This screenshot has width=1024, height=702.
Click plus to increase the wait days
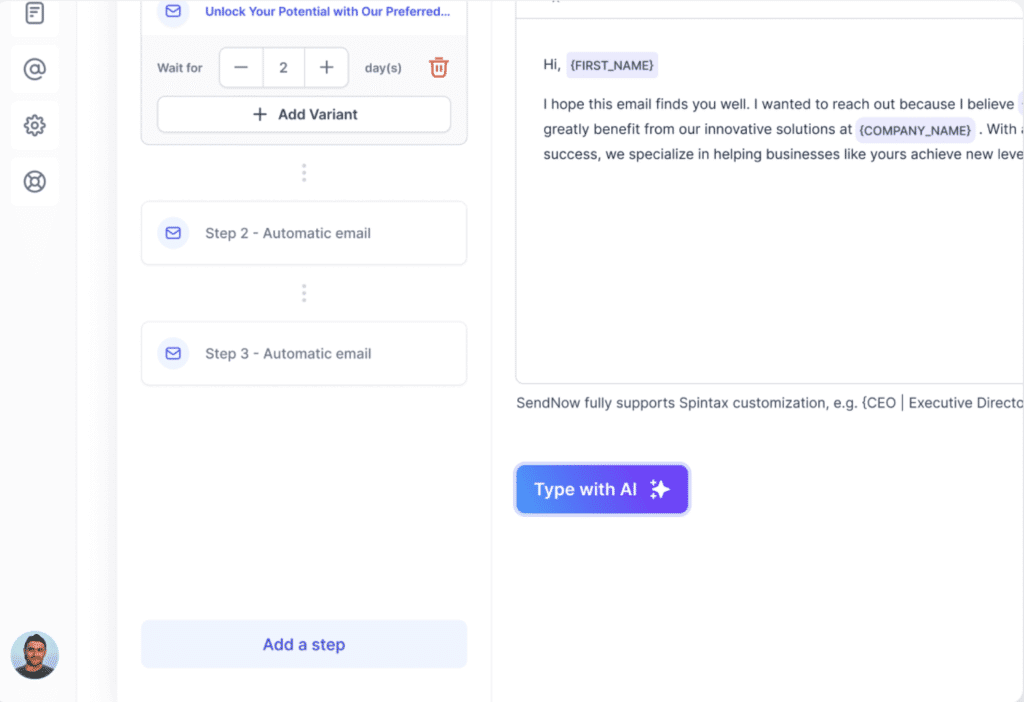click(325, 67)
